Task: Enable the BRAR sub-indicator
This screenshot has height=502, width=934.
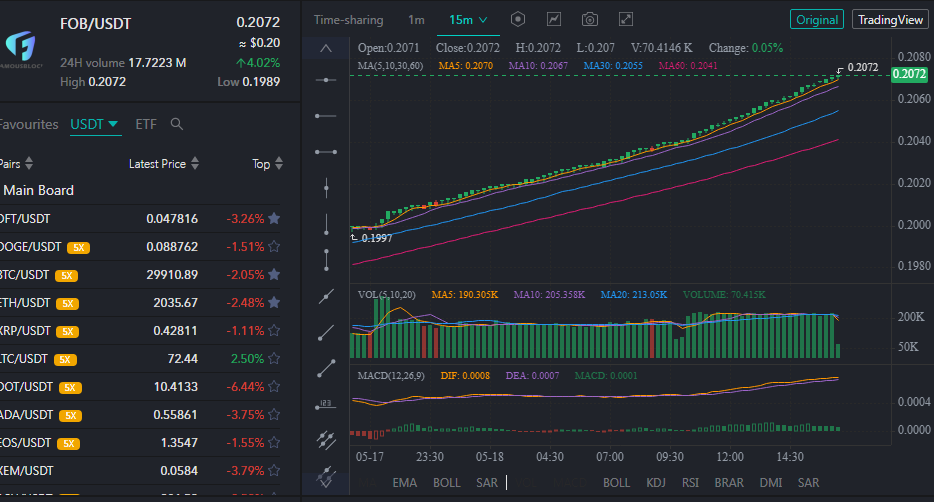Action: [729, 482]
